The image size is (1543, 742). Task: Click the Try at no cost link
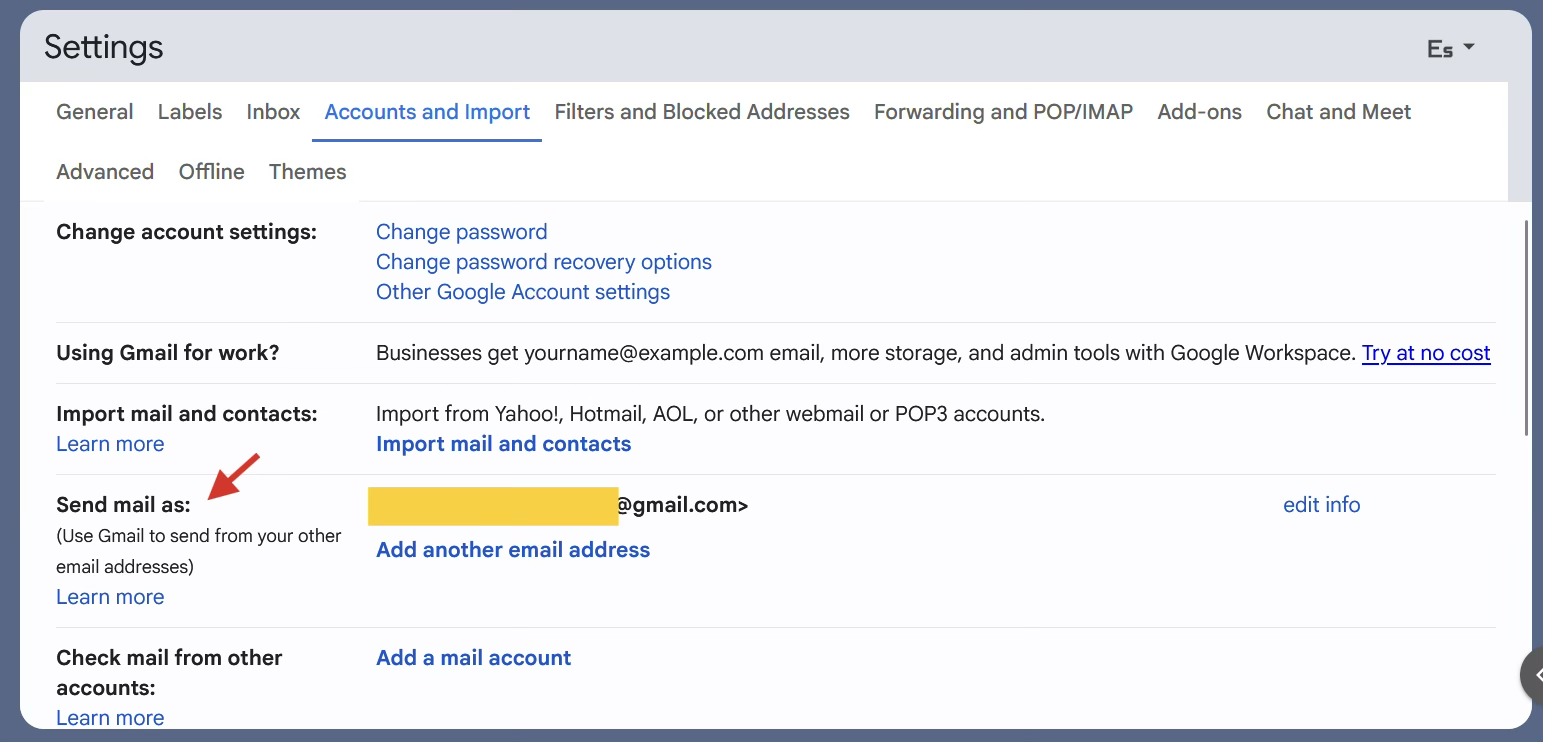[x=1425, y=353]
